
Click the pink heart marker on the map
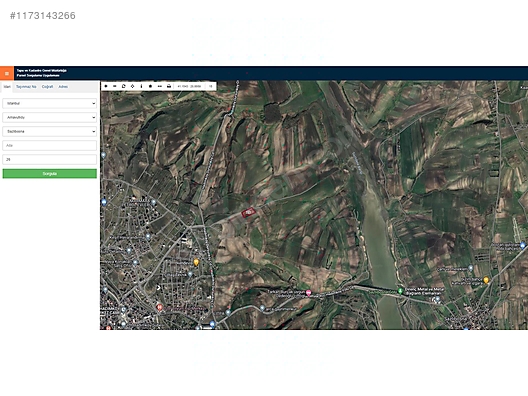[x=308, y=293]
